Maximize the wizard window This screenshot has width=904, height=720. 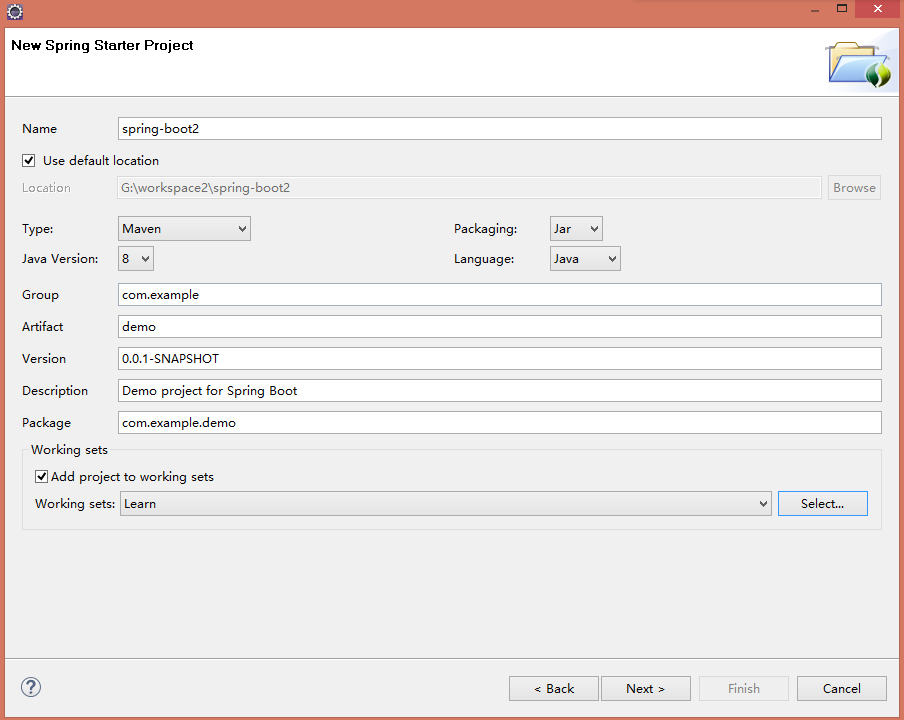coord(842,9)
